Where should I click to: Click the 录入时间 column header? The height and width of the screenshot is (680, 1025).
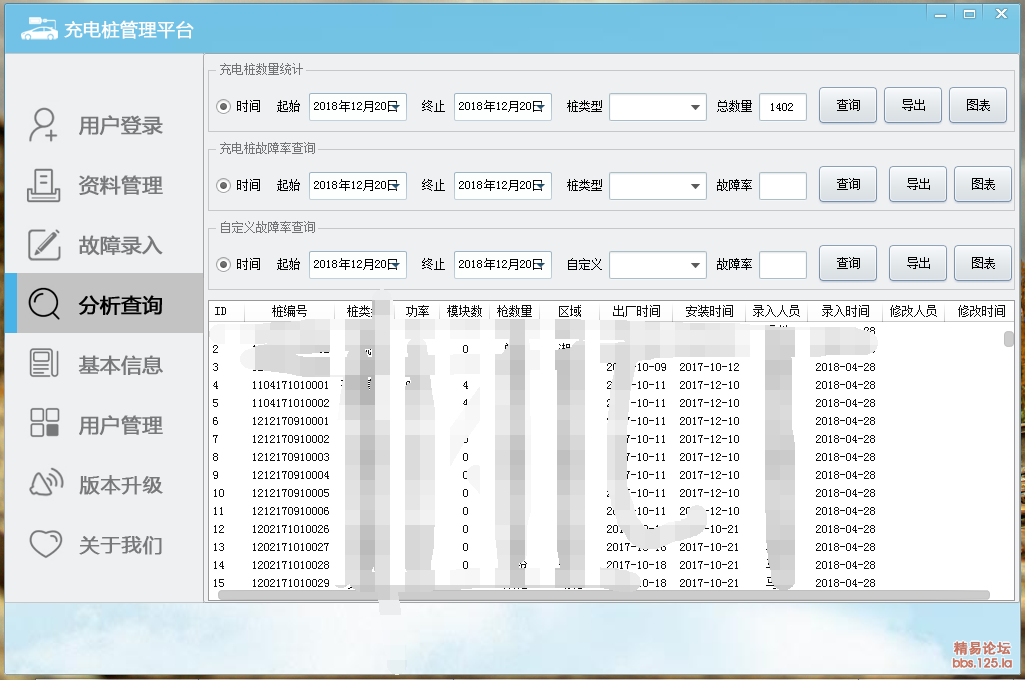[x=845, y=311]
